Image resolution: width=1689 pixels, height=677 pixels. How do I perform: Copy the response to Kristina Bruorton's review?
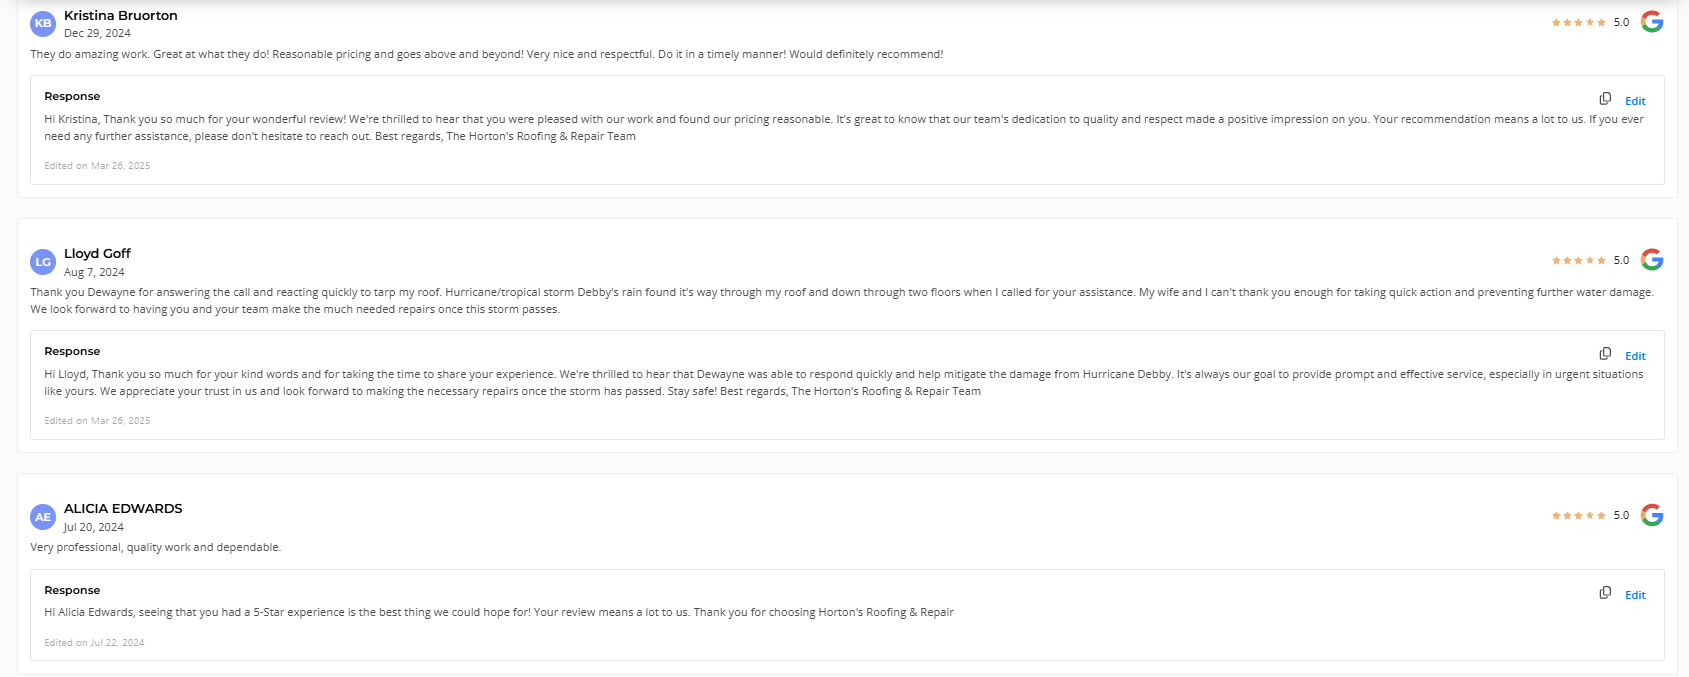pos(1605,99)
